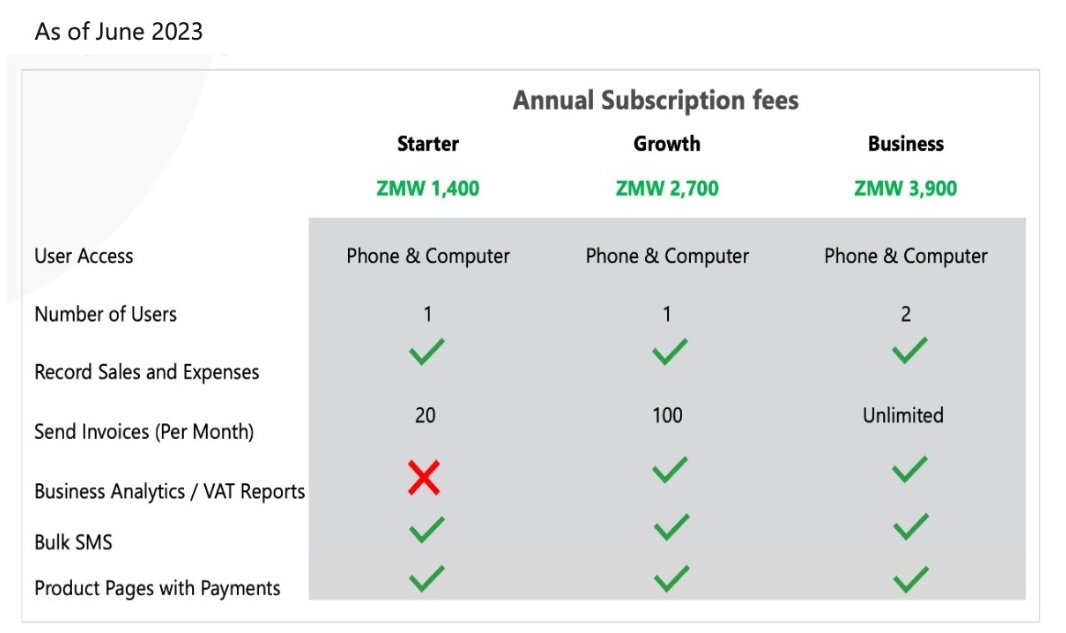This screenshot has width=1066, height=633.
Task: Click the red X under Starter plan
Action: (x=424, y=477)
